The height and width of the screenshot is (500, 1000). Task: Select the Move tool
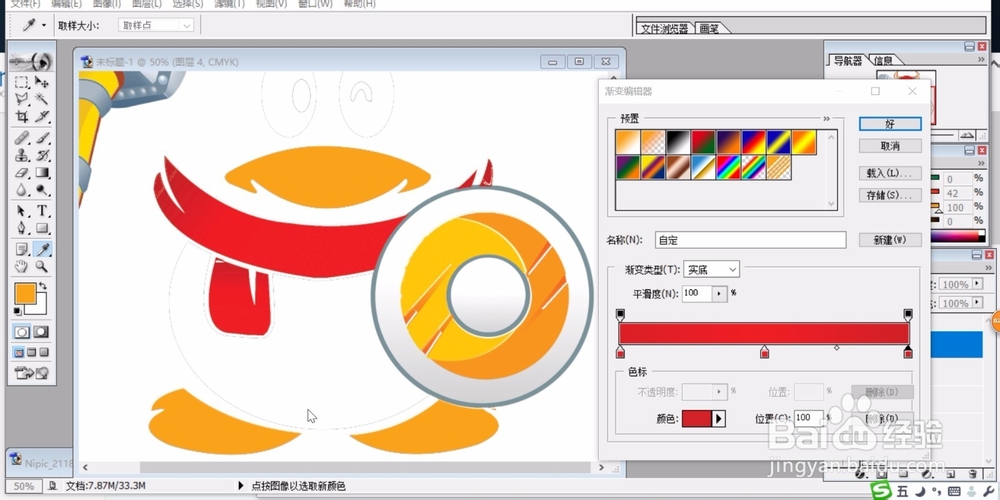point(42,82)
